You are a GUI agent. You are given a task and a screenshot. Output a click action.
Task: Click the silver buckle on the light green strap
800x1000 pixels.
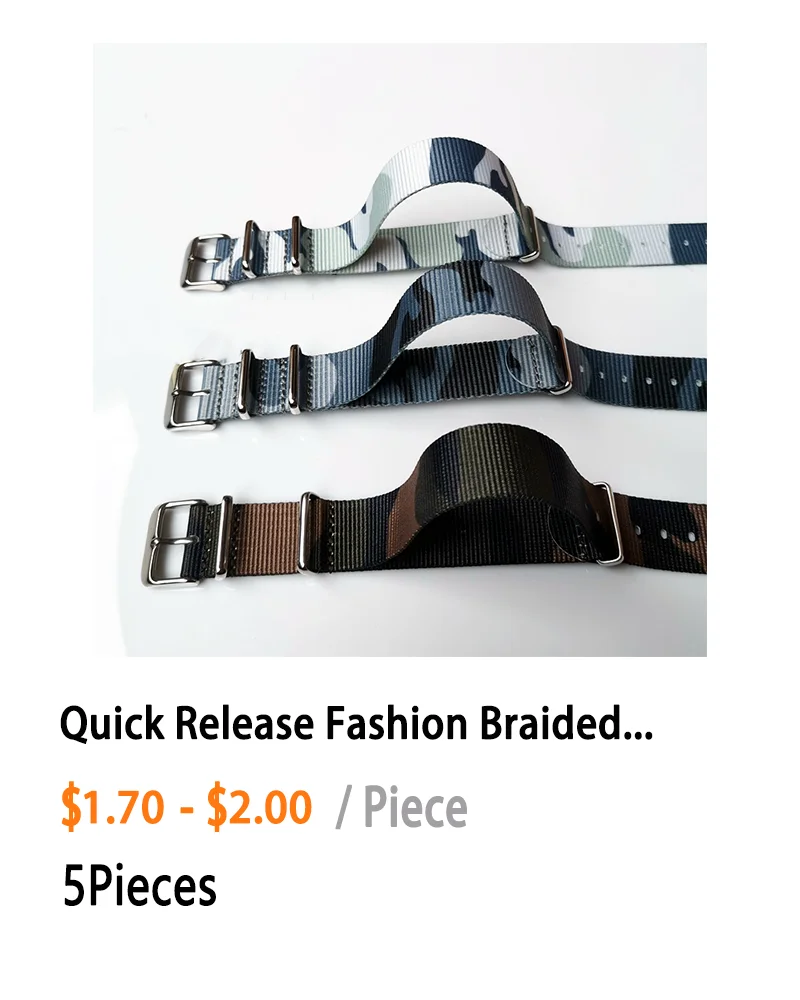click(x=207, y=263)
